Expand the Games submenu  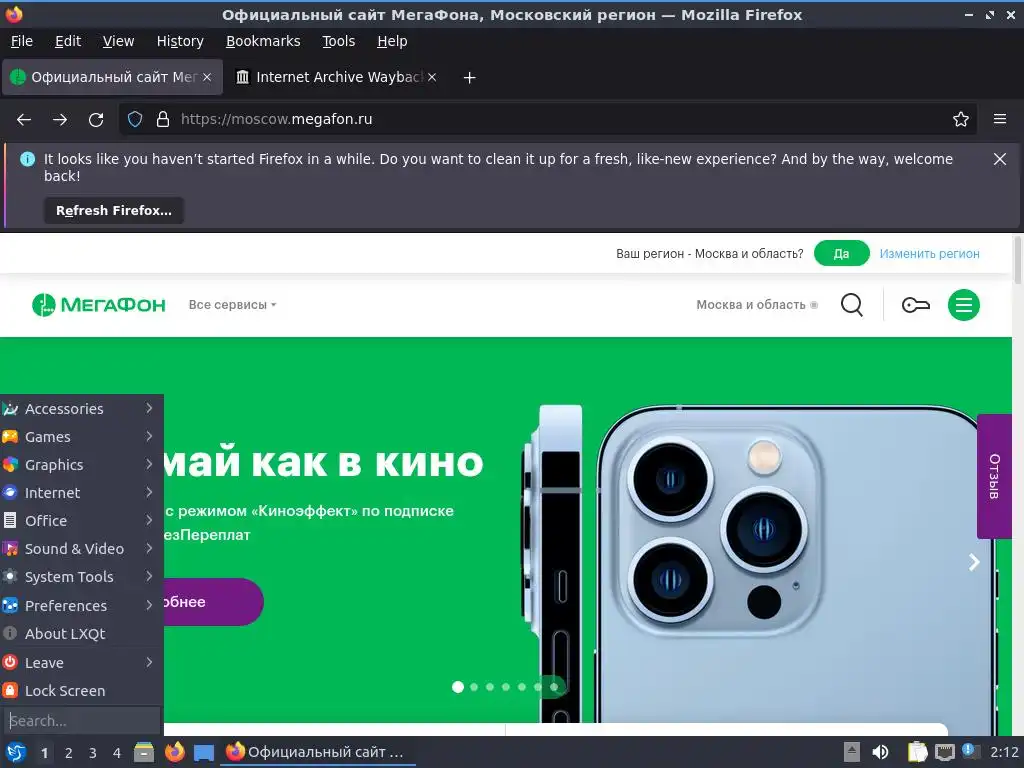(x=80, y=437)
